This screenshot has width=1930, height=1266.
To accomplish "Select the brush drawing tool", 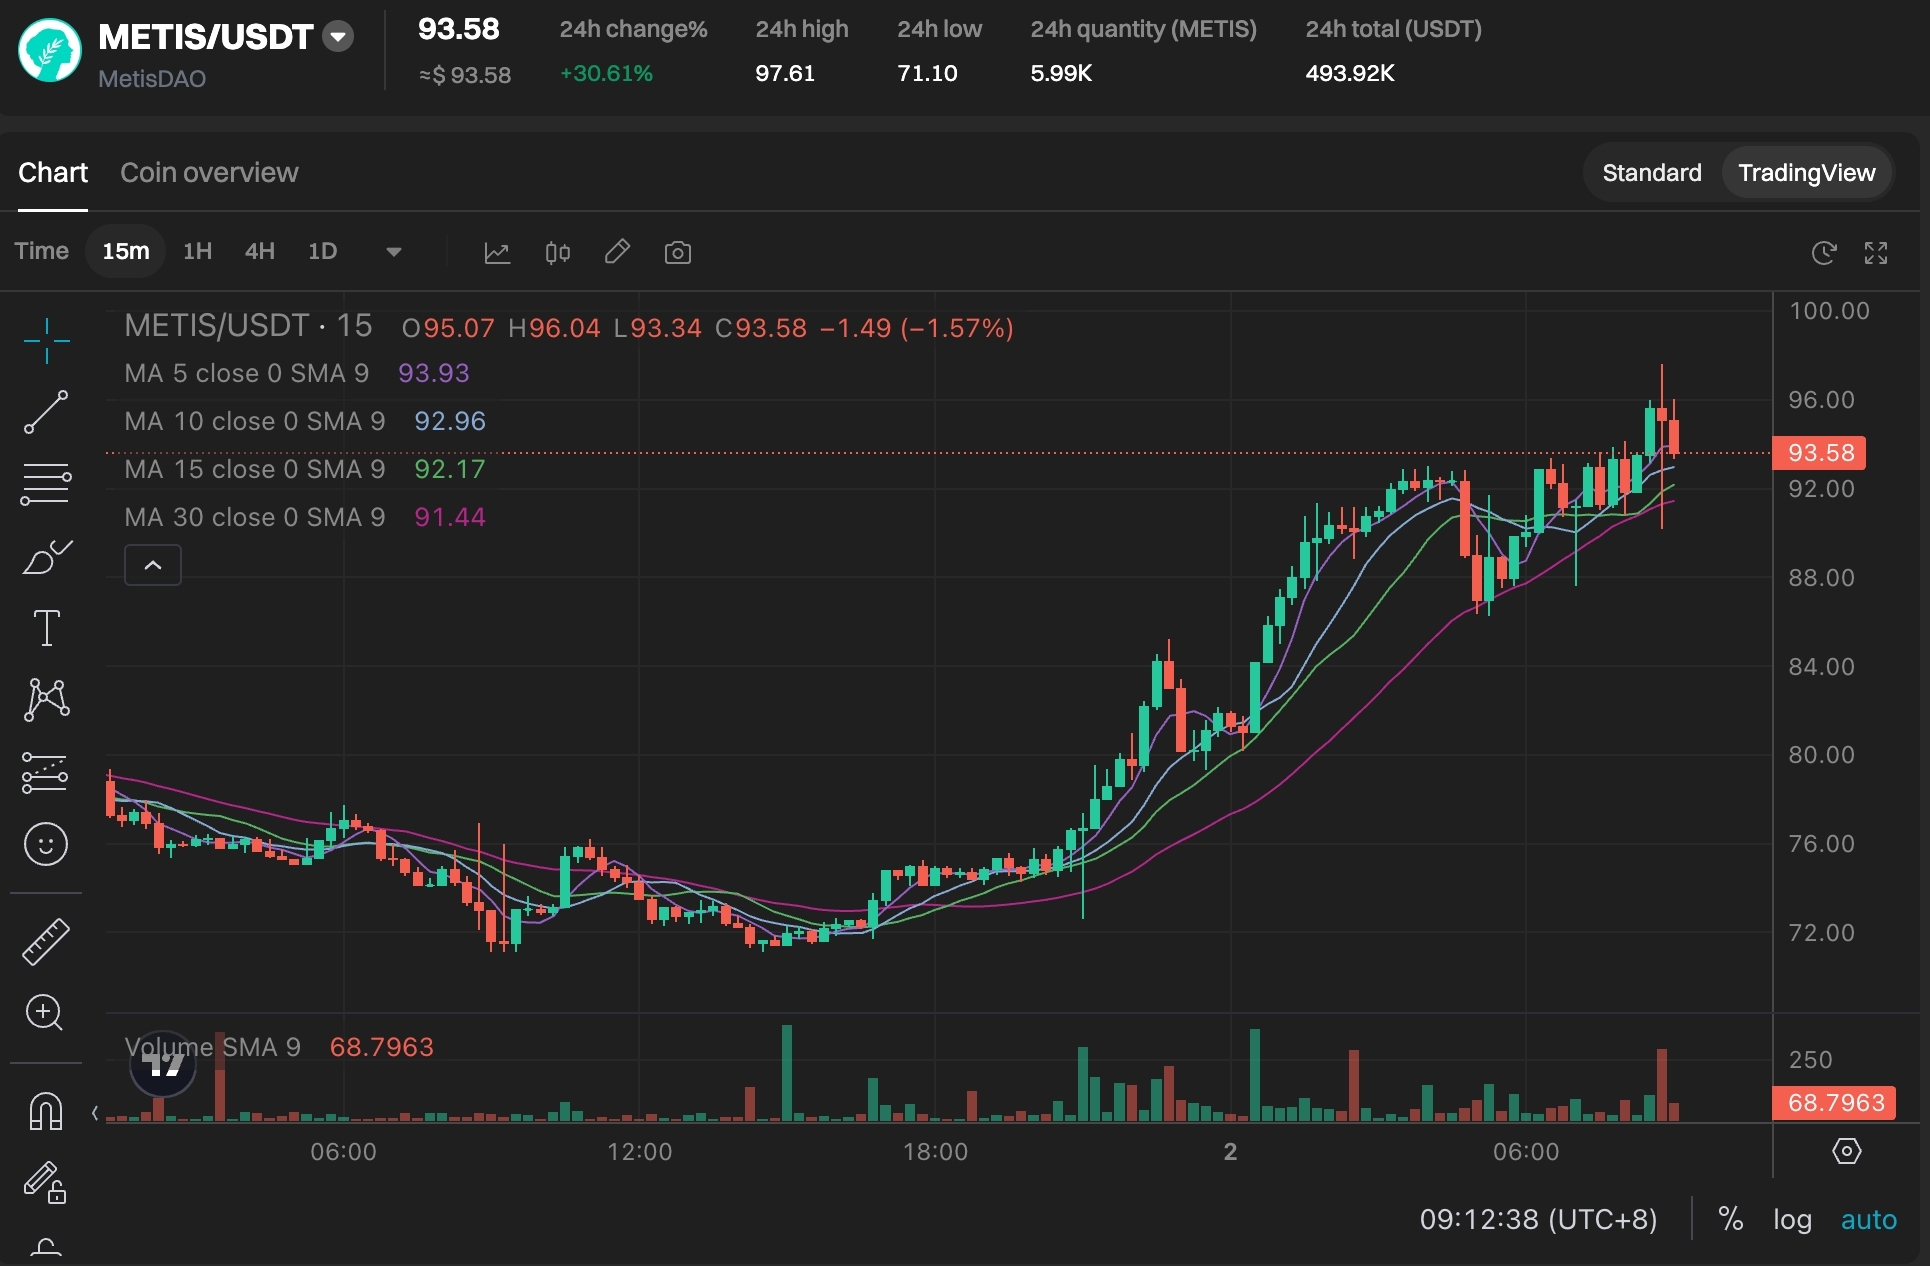I will coord(46,557).
